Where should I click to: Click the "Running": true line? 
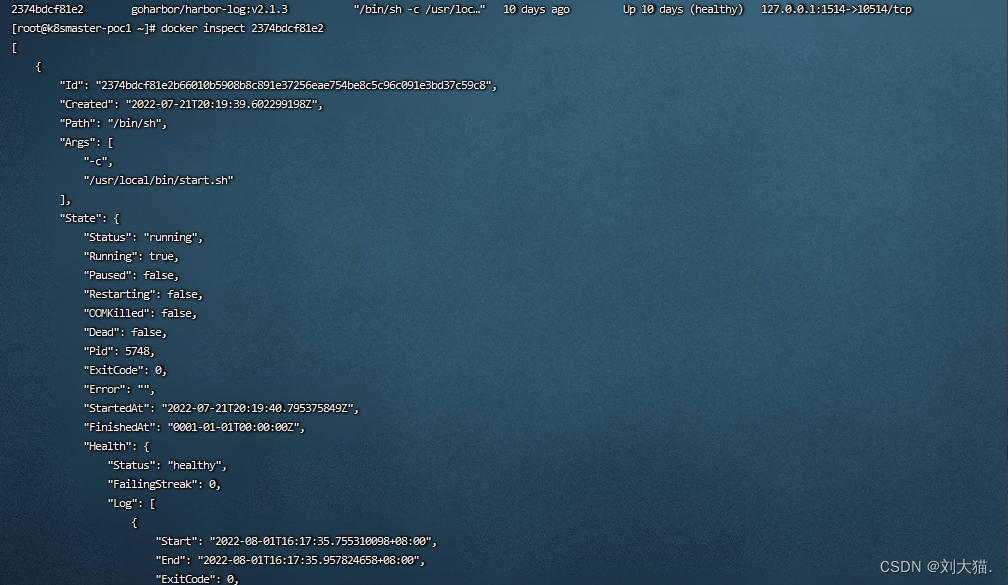click(131, 256)
